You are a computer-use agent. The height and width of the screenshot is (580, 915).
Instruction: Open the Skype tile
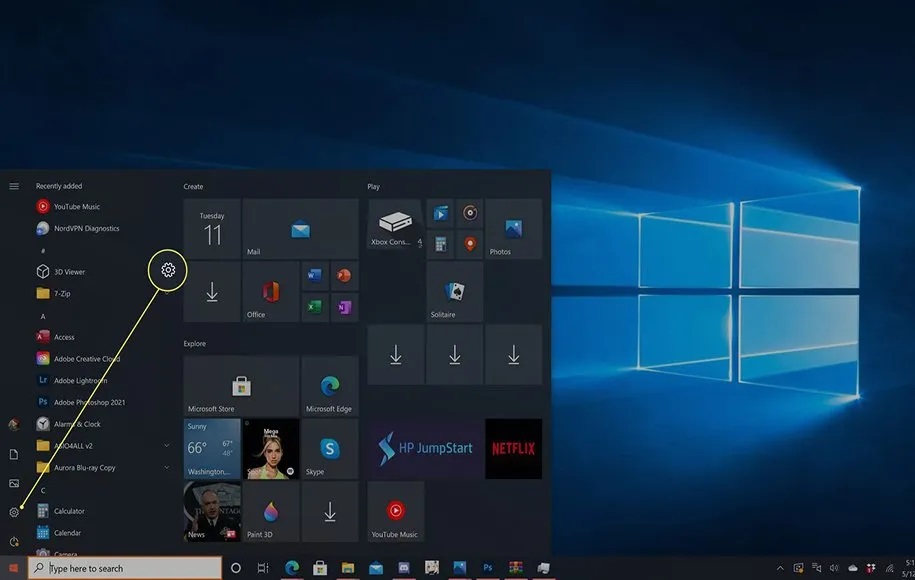click(330, 449)
